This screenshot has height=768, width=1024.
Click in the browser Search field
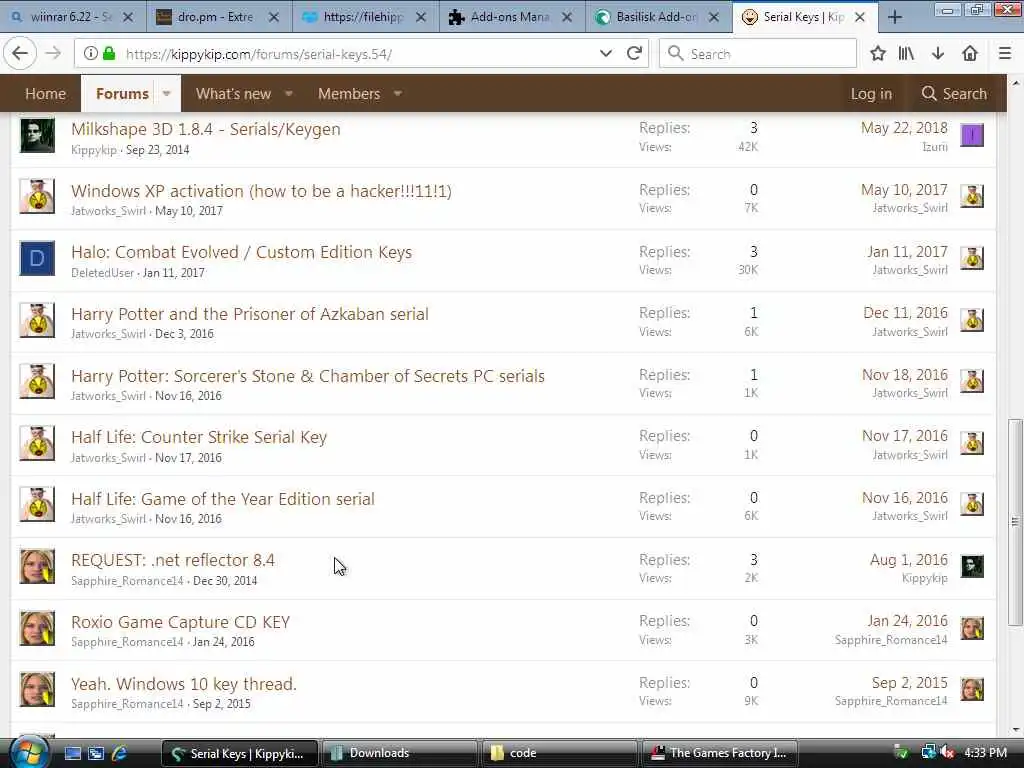(758, 54)
